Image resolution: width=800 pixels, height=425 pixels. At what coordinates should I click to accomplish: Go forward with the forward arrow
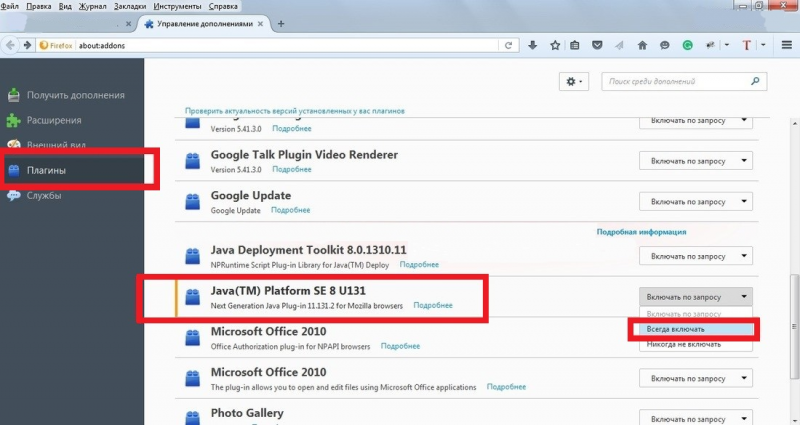coord(27,45)
